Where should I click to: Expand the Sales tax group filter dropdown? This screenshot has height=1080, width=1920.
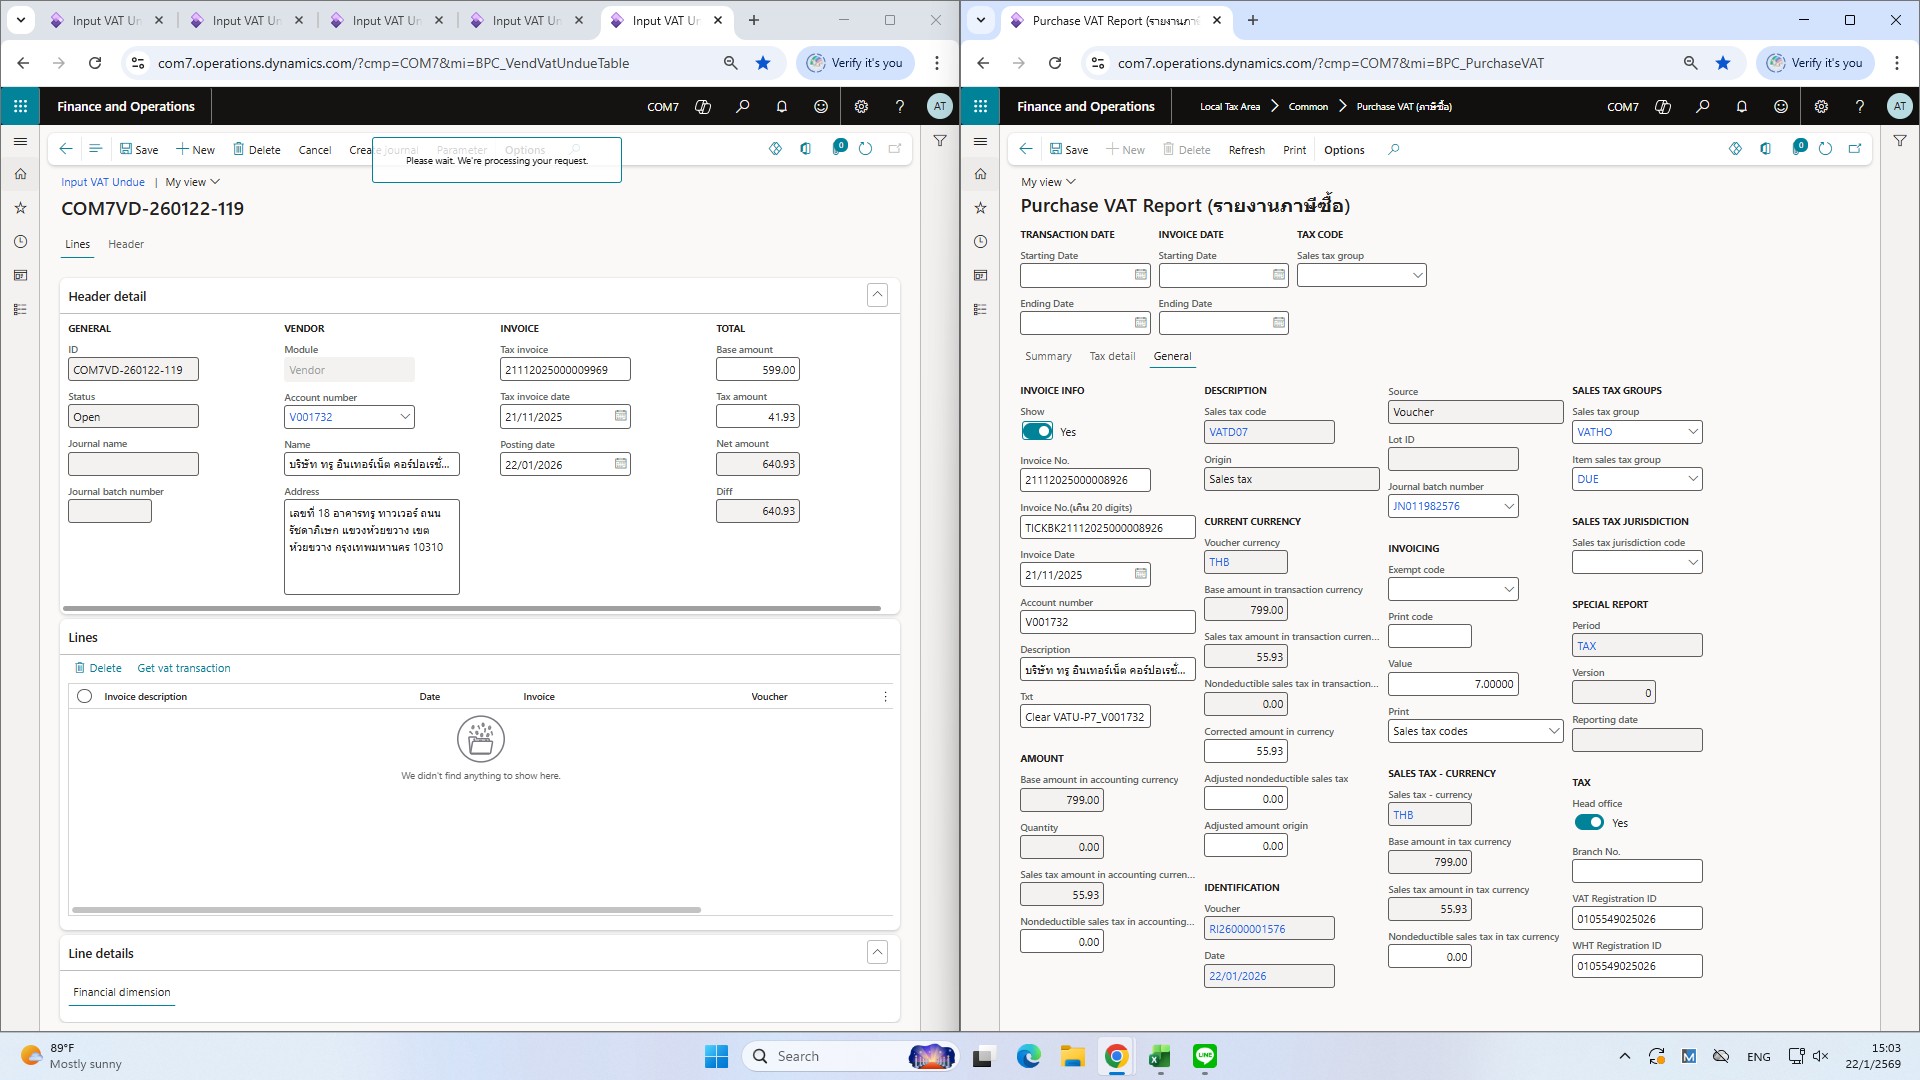tap(1416, 275)
